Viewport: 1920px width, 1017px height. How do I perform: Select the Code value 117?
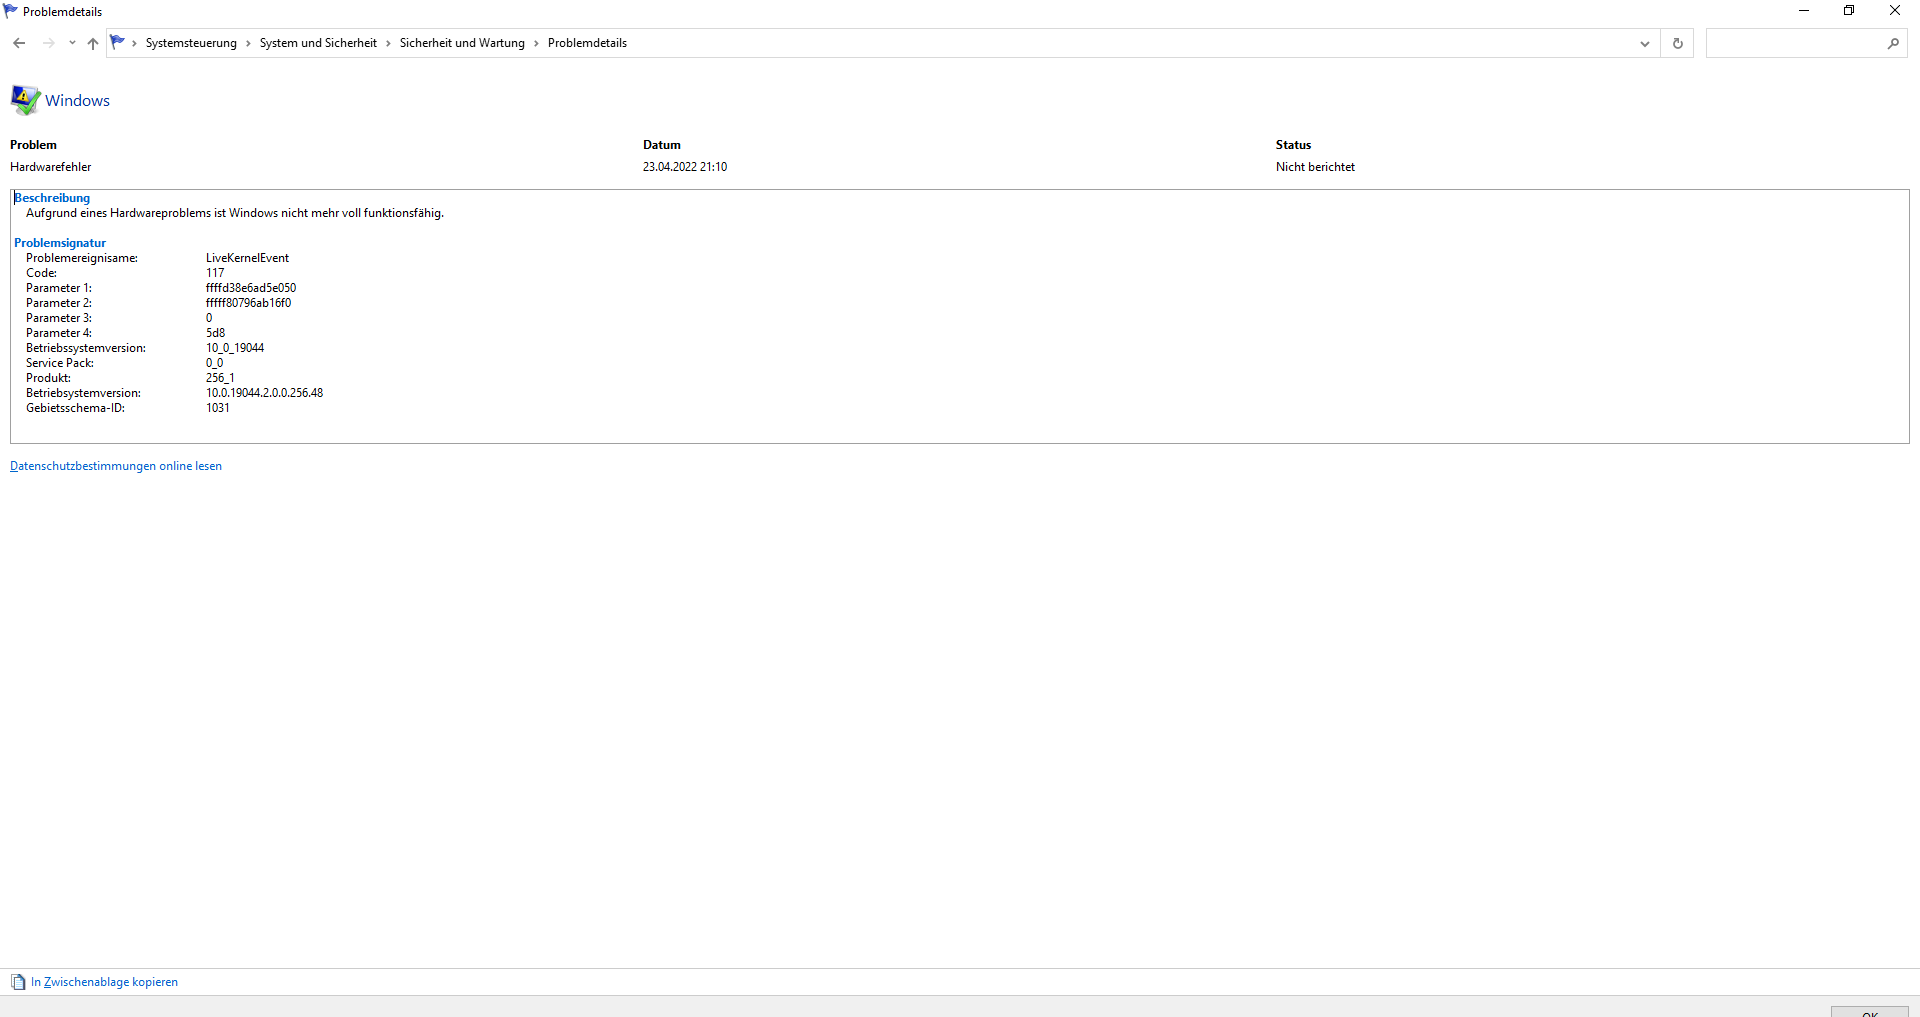[215, 273]
